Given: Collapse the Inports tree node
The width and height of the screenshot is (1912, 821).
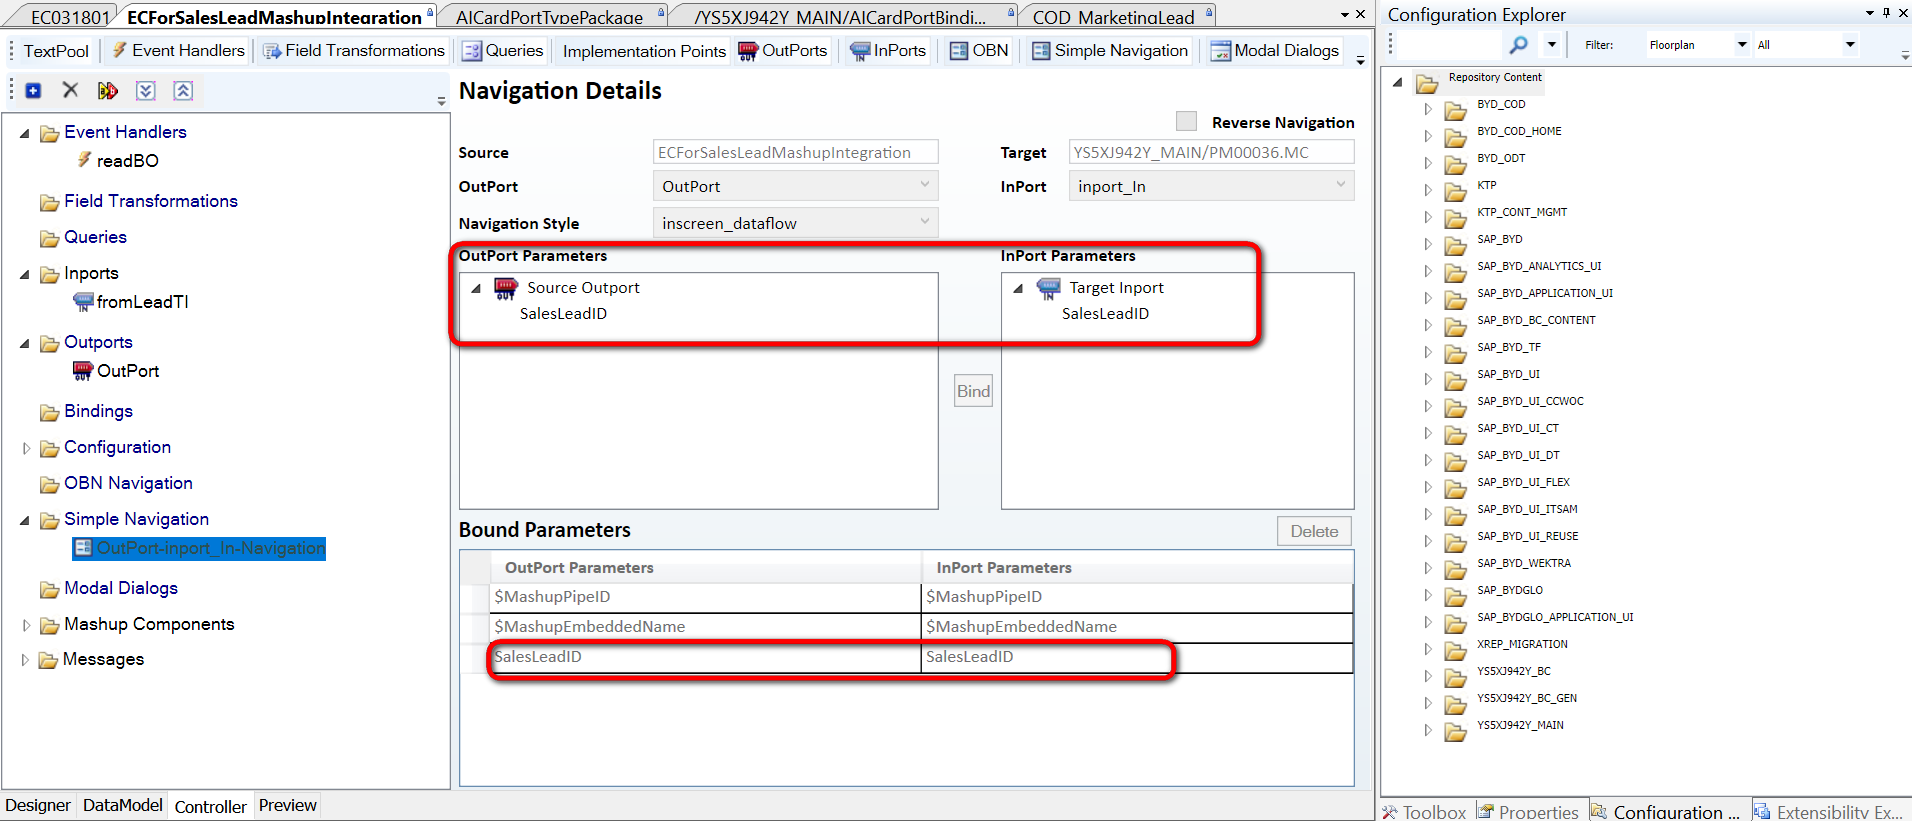Looking at the screenshot, I should click(x=25, y=274).
